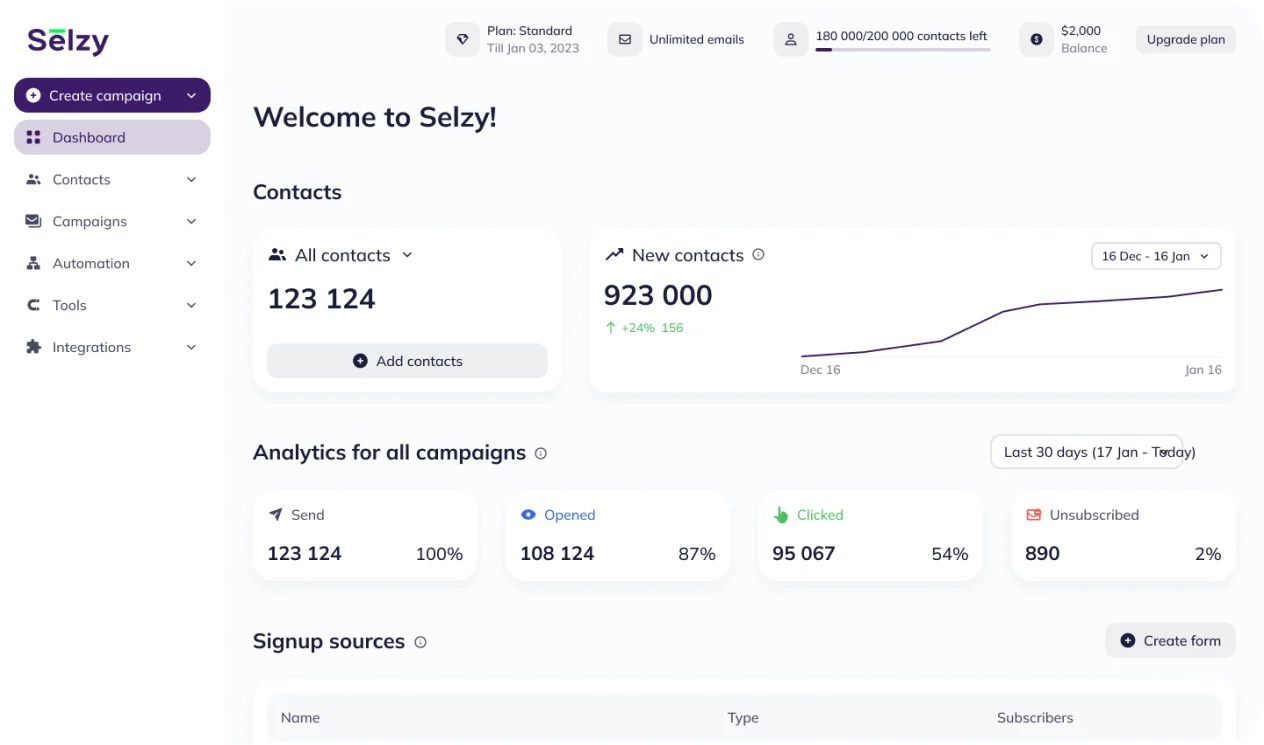Viewport: 1264px width, 745px height.
Task: Click the Create form button
Action: click(1170, 641)
